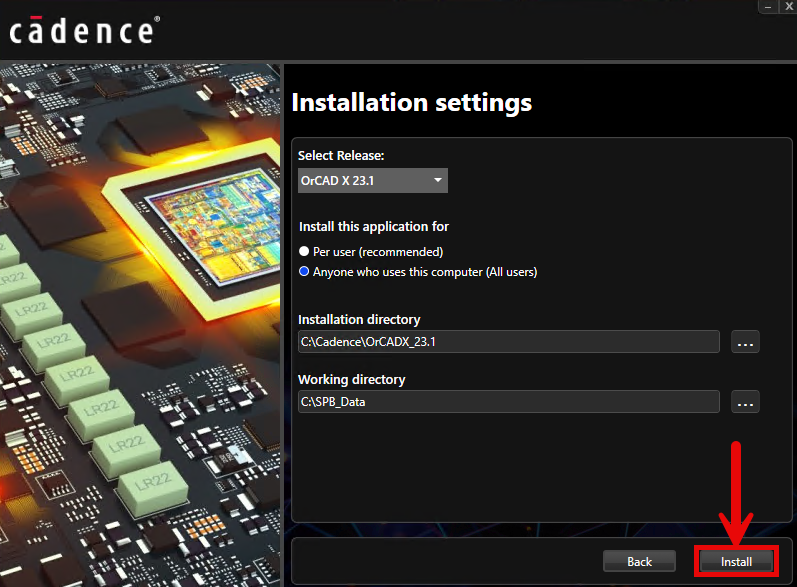797x587 pixels.
Task: Browse for the Working directory folder
Action: click(745, 402)
